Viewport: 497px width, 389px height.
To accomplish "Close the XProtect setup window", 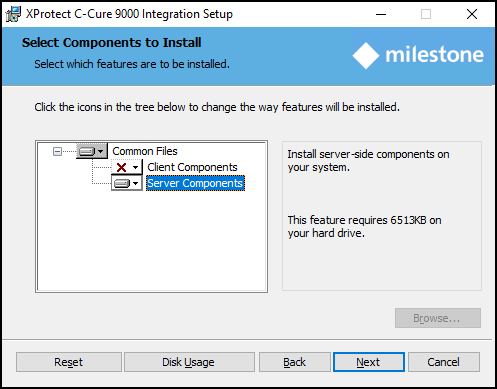I will (472, 14).
